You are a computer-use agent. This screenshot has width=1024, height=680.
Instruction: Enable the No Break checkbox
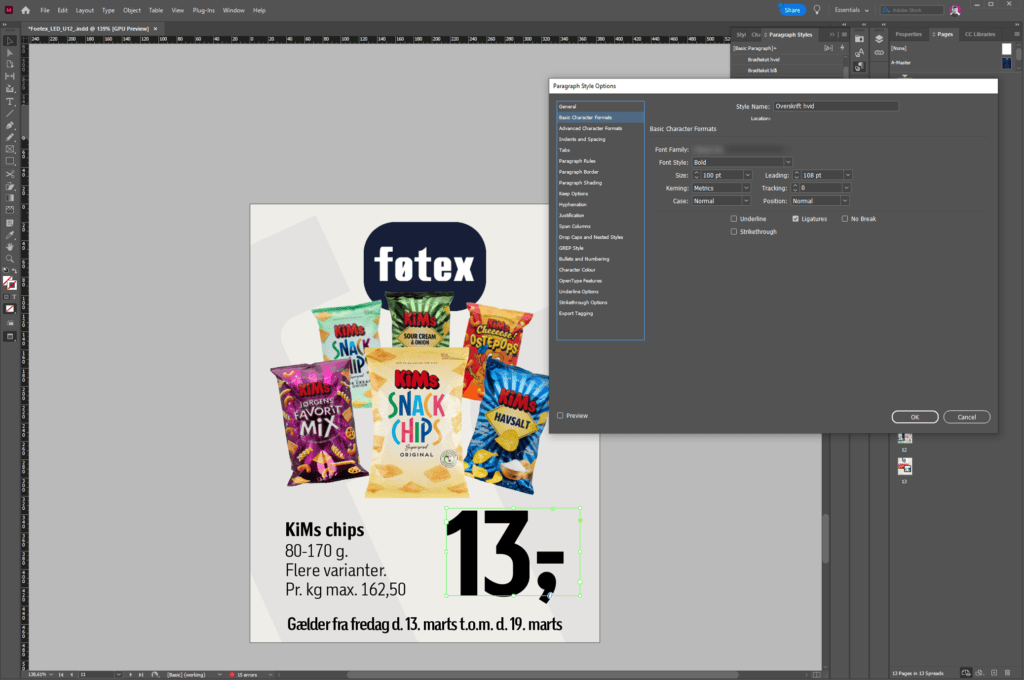pyautogui.click(x=844, y=219)
